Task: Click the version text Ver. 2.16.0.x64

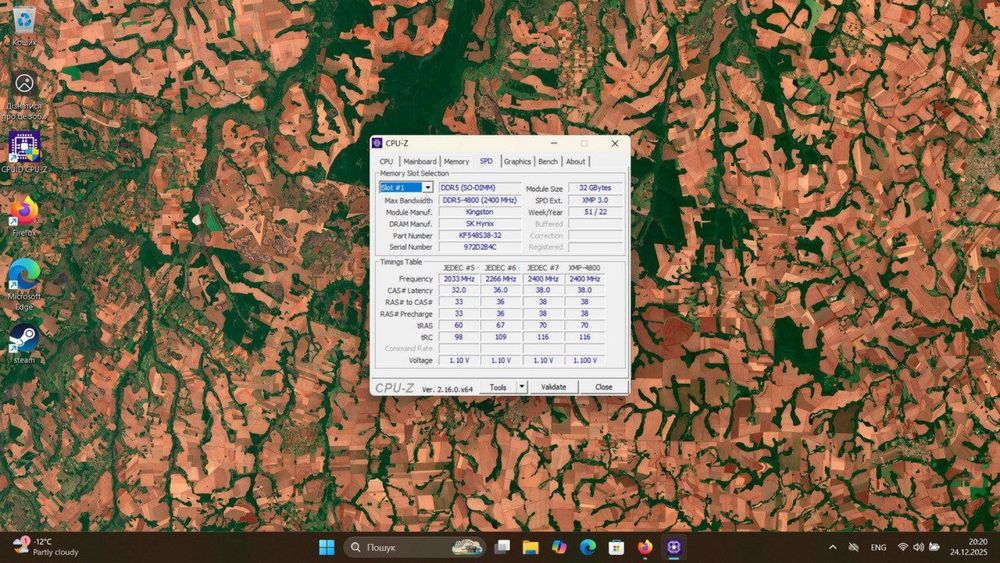Action: click(447, 389)
